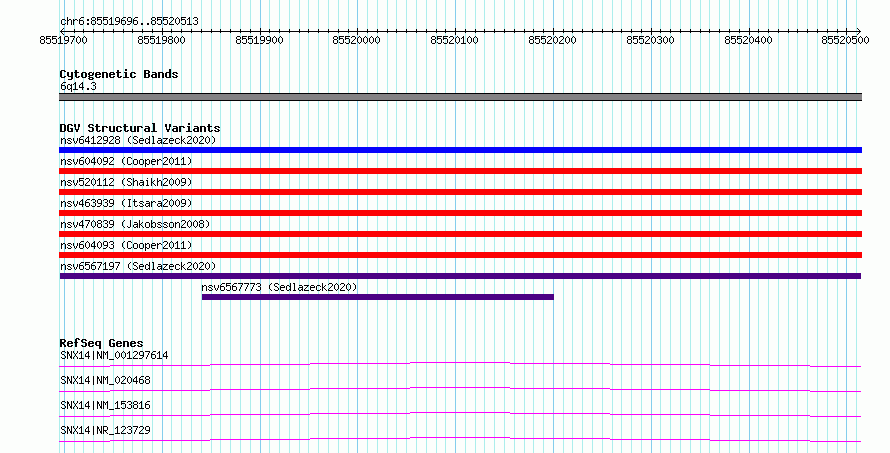Click the red nsv470839 variant bar

[460, 234]
